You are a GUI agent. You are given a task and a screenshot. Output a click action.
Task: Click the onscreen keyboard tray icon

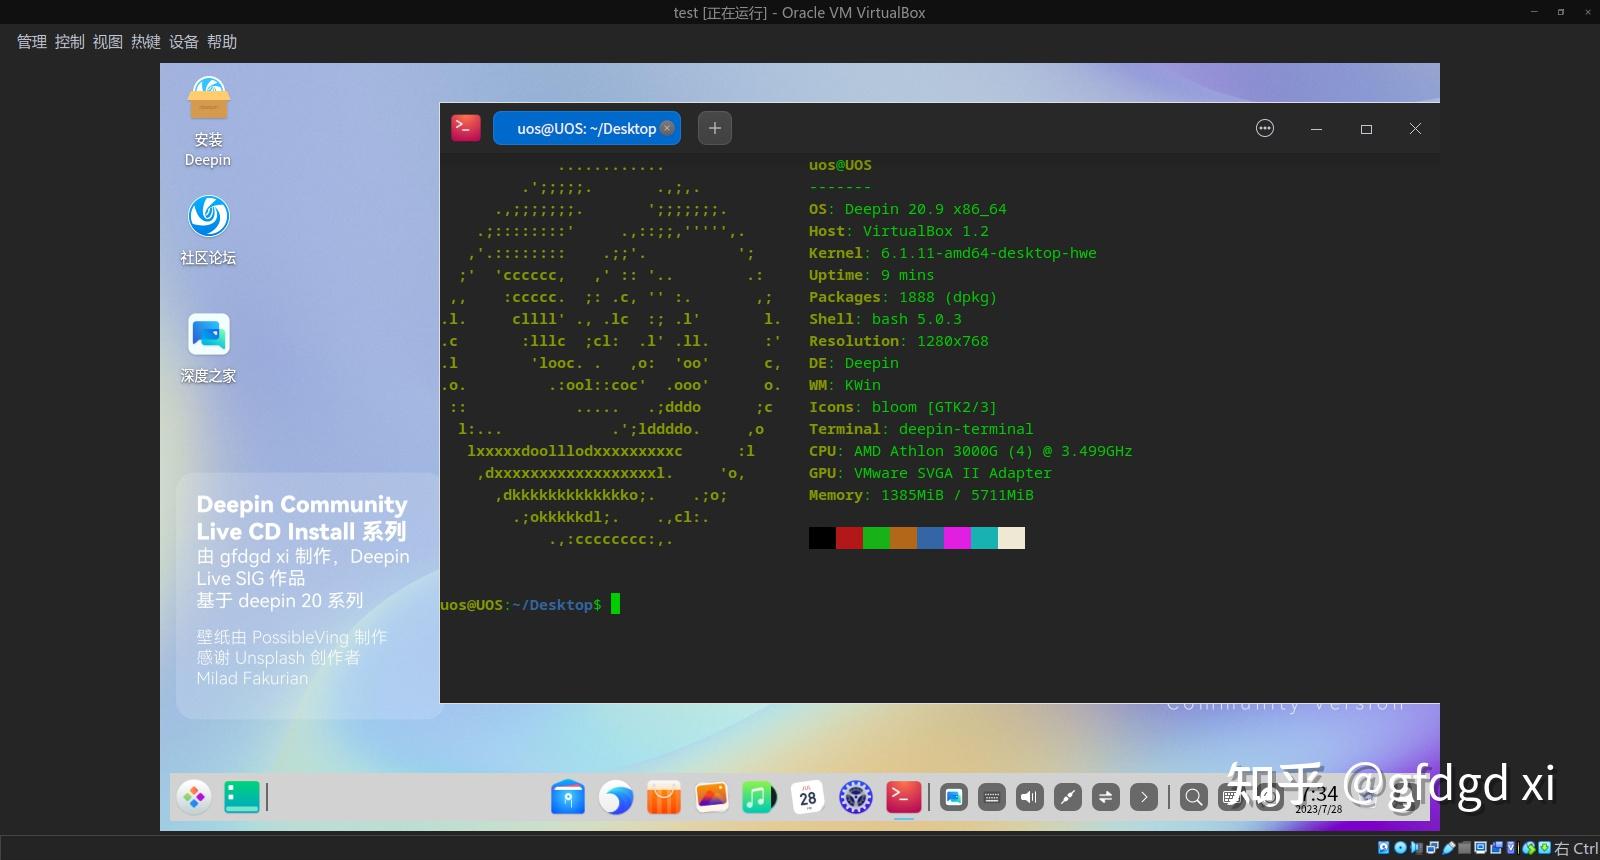click(x=992, y=797)
